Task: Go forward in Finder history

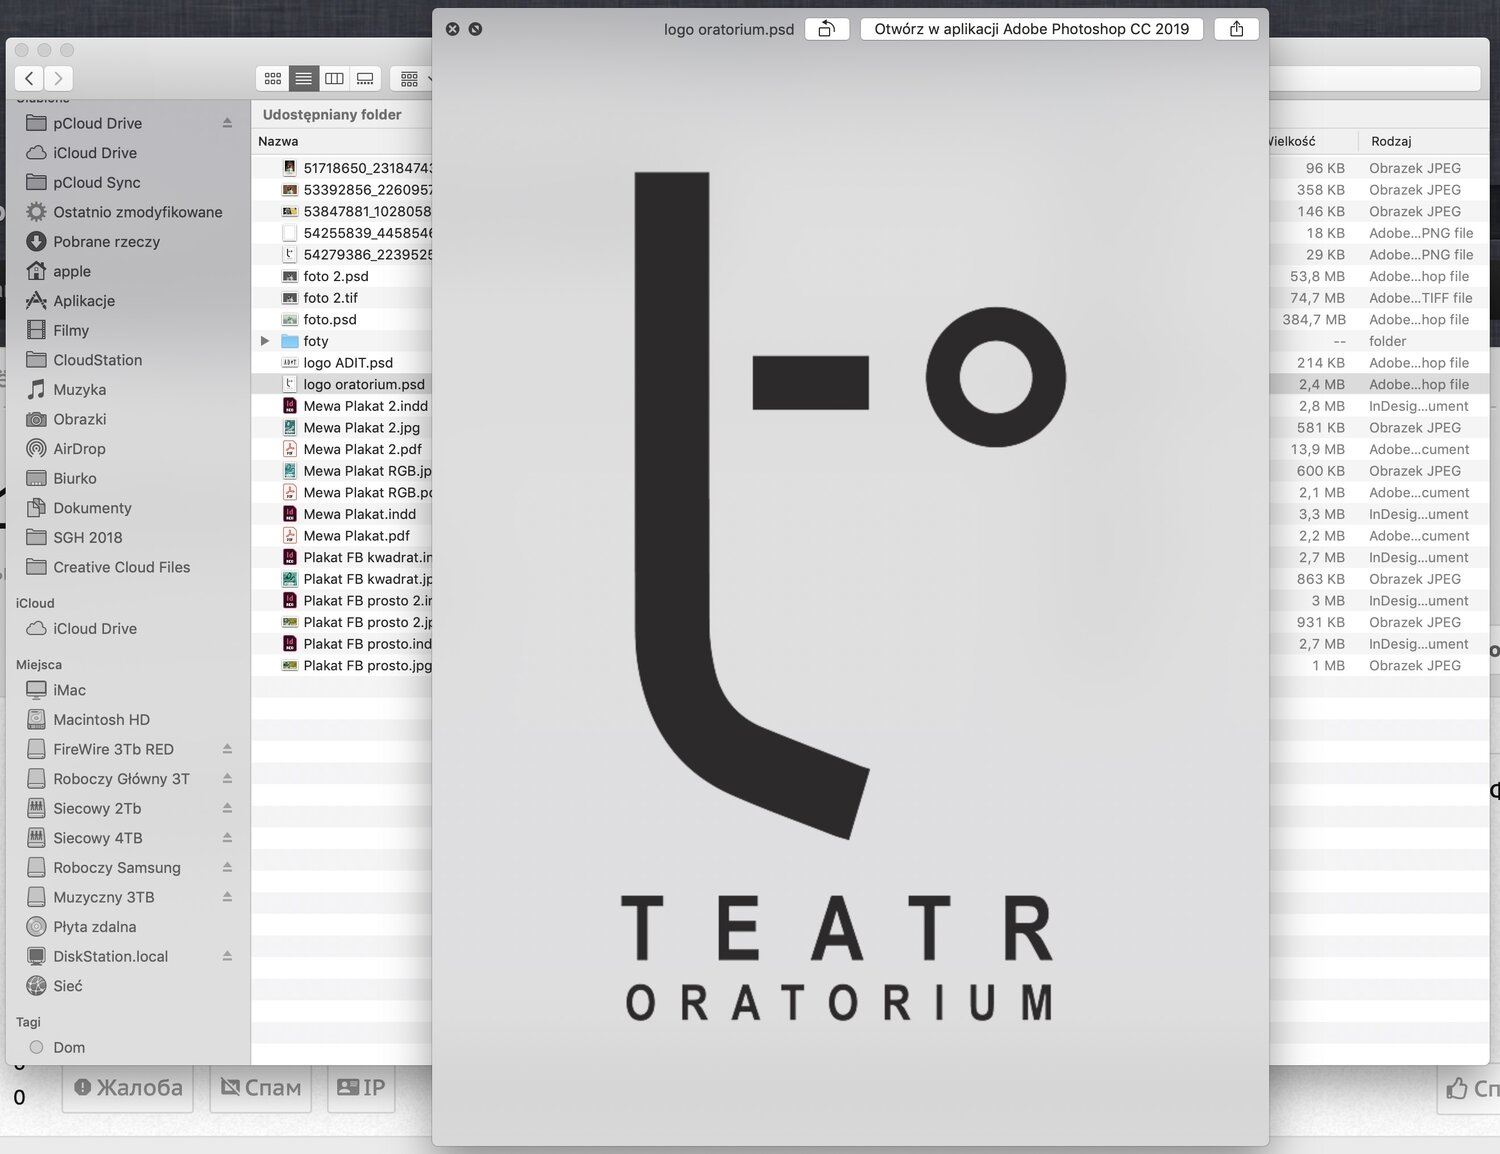Action: click(59, 78)
